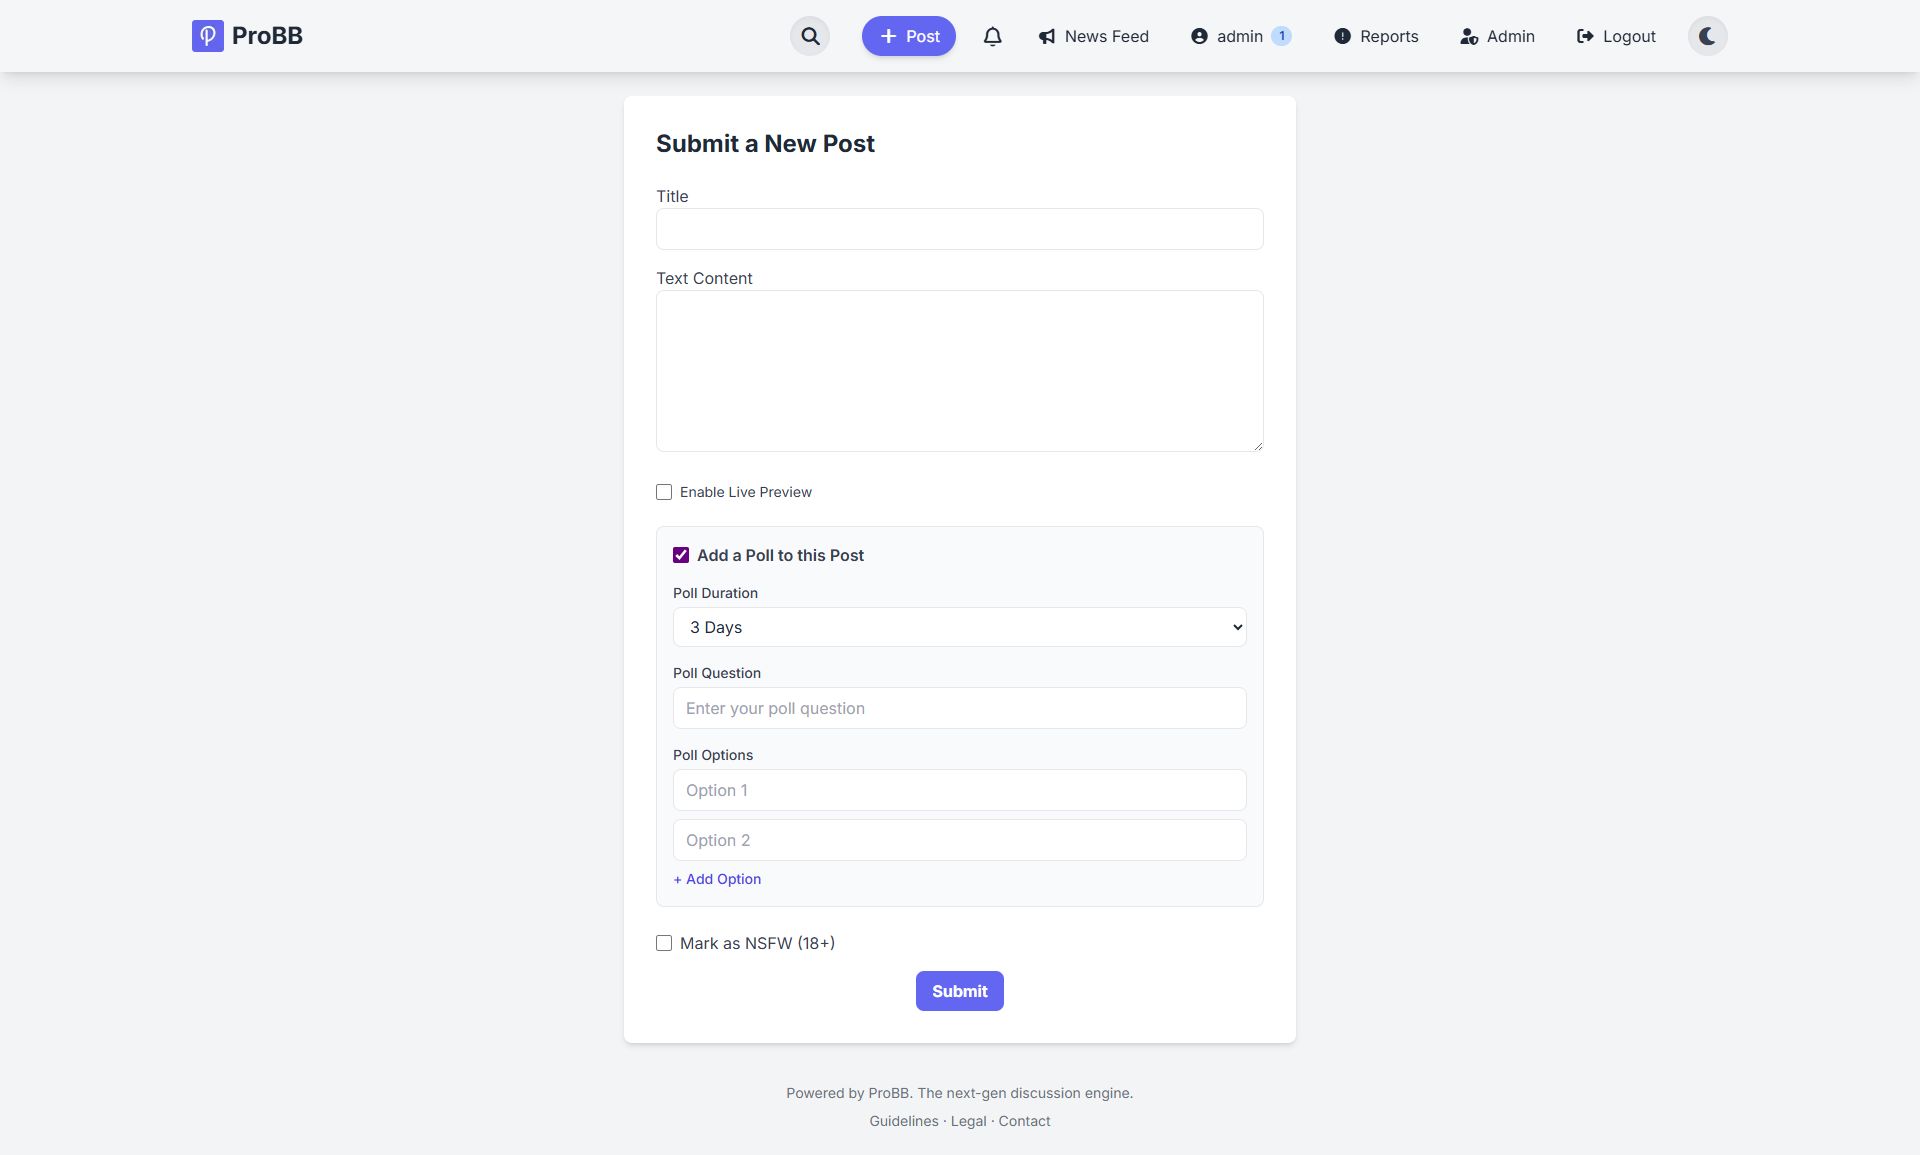Toggle dark mode moon icon
The height and width of the screenshot is (1155, 1920).
pyautogui.click(x=1707, y=36)
